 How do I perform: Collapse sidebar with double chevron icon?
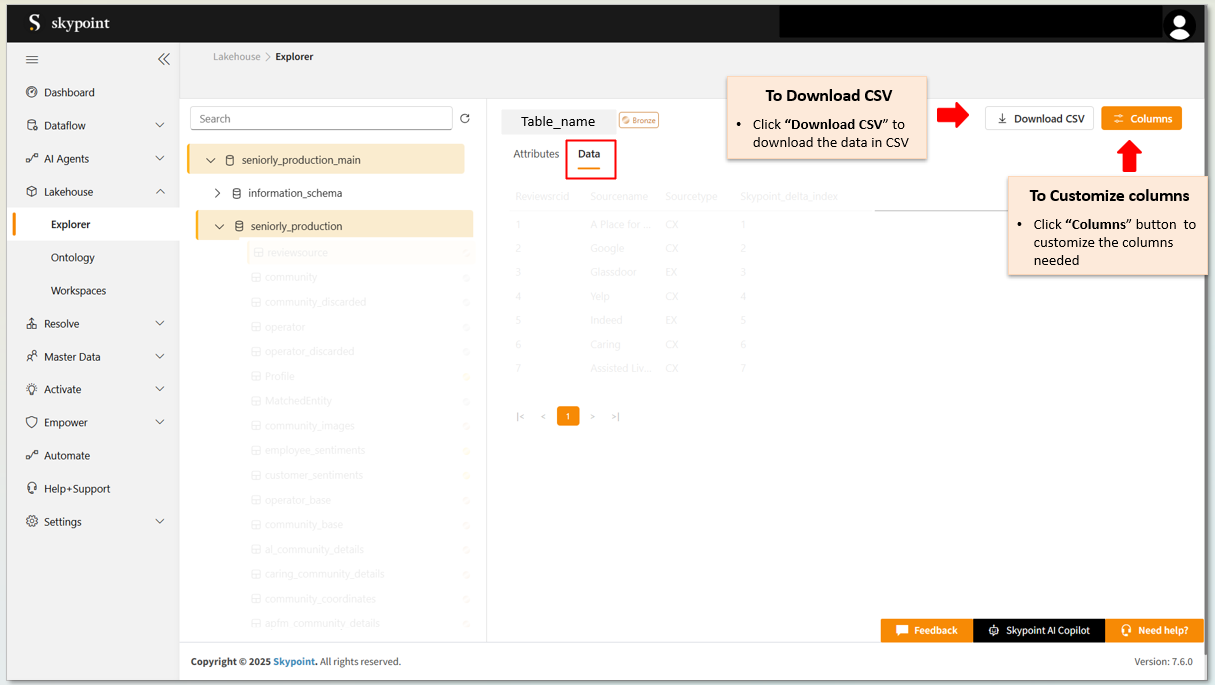164,60
